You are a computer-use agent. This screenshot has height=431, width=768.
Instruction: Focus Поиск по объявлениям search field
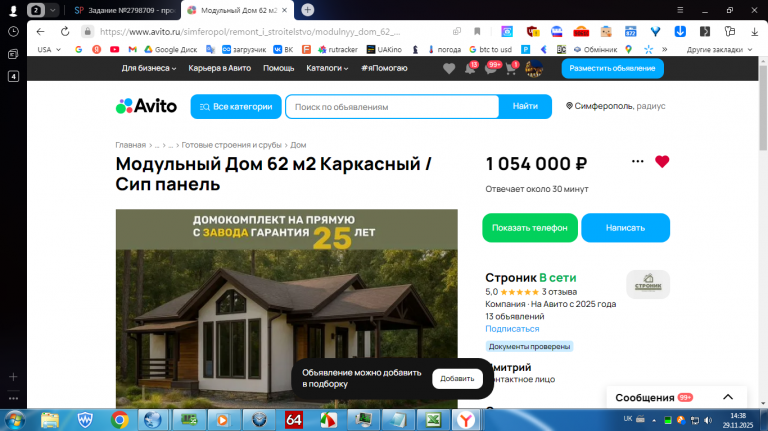pos(392,107)
